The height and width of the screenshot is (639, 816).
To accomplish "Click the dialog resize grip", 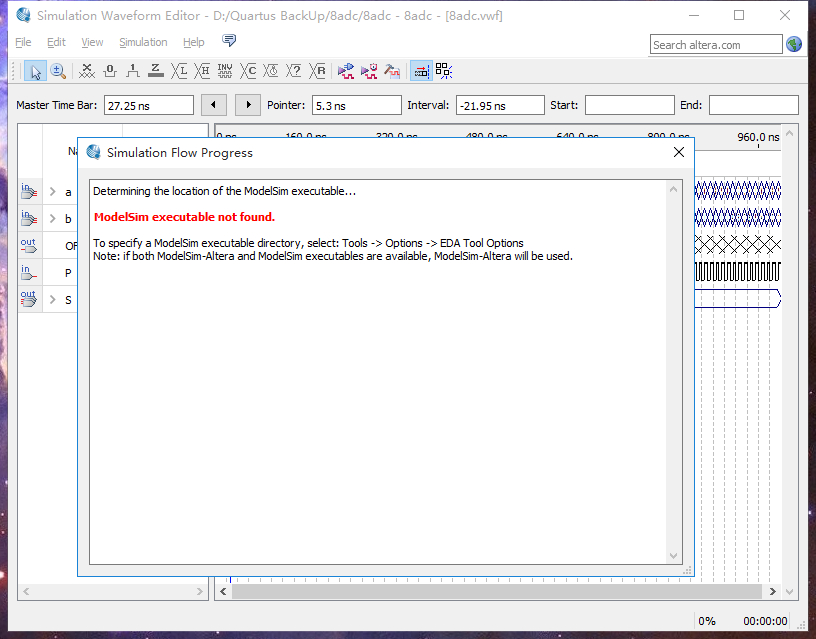I will tap(687, 571).
